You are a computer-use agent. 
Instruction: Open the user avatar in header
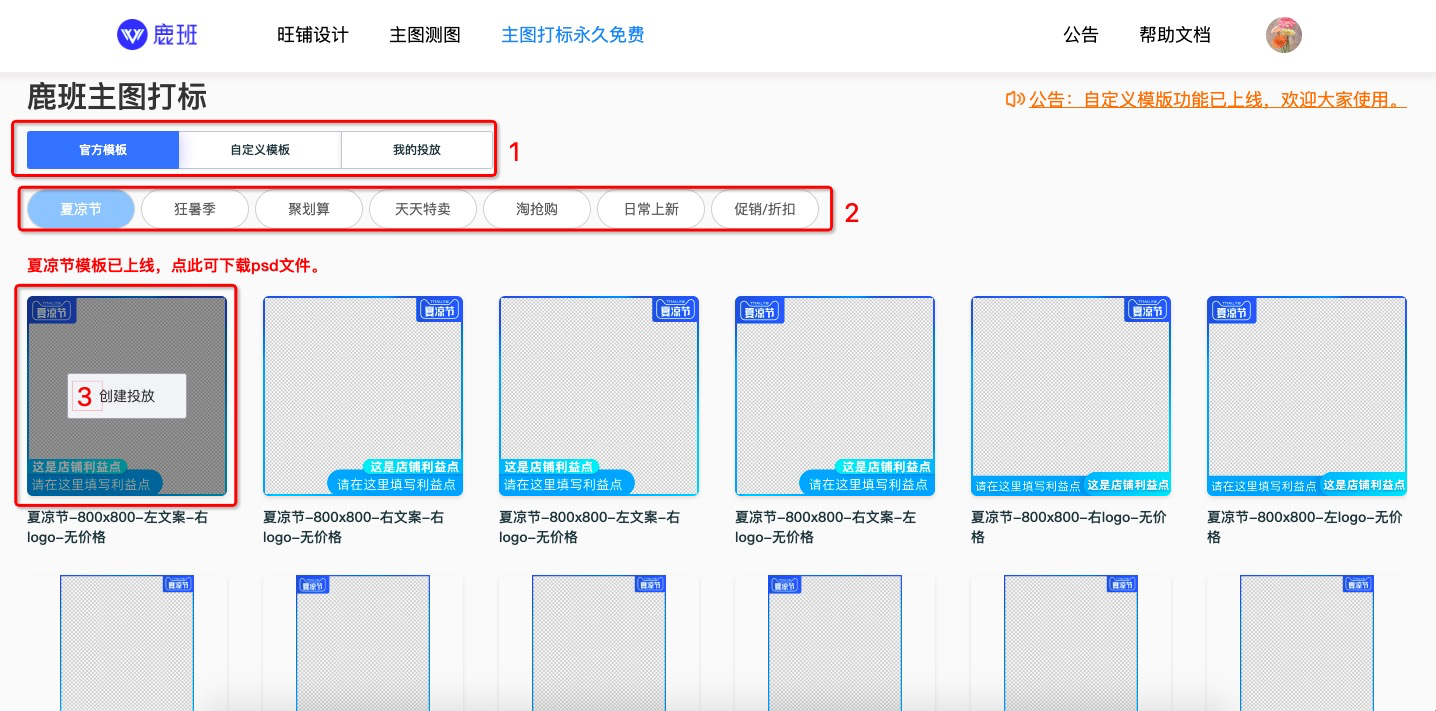click(1284, 35)
